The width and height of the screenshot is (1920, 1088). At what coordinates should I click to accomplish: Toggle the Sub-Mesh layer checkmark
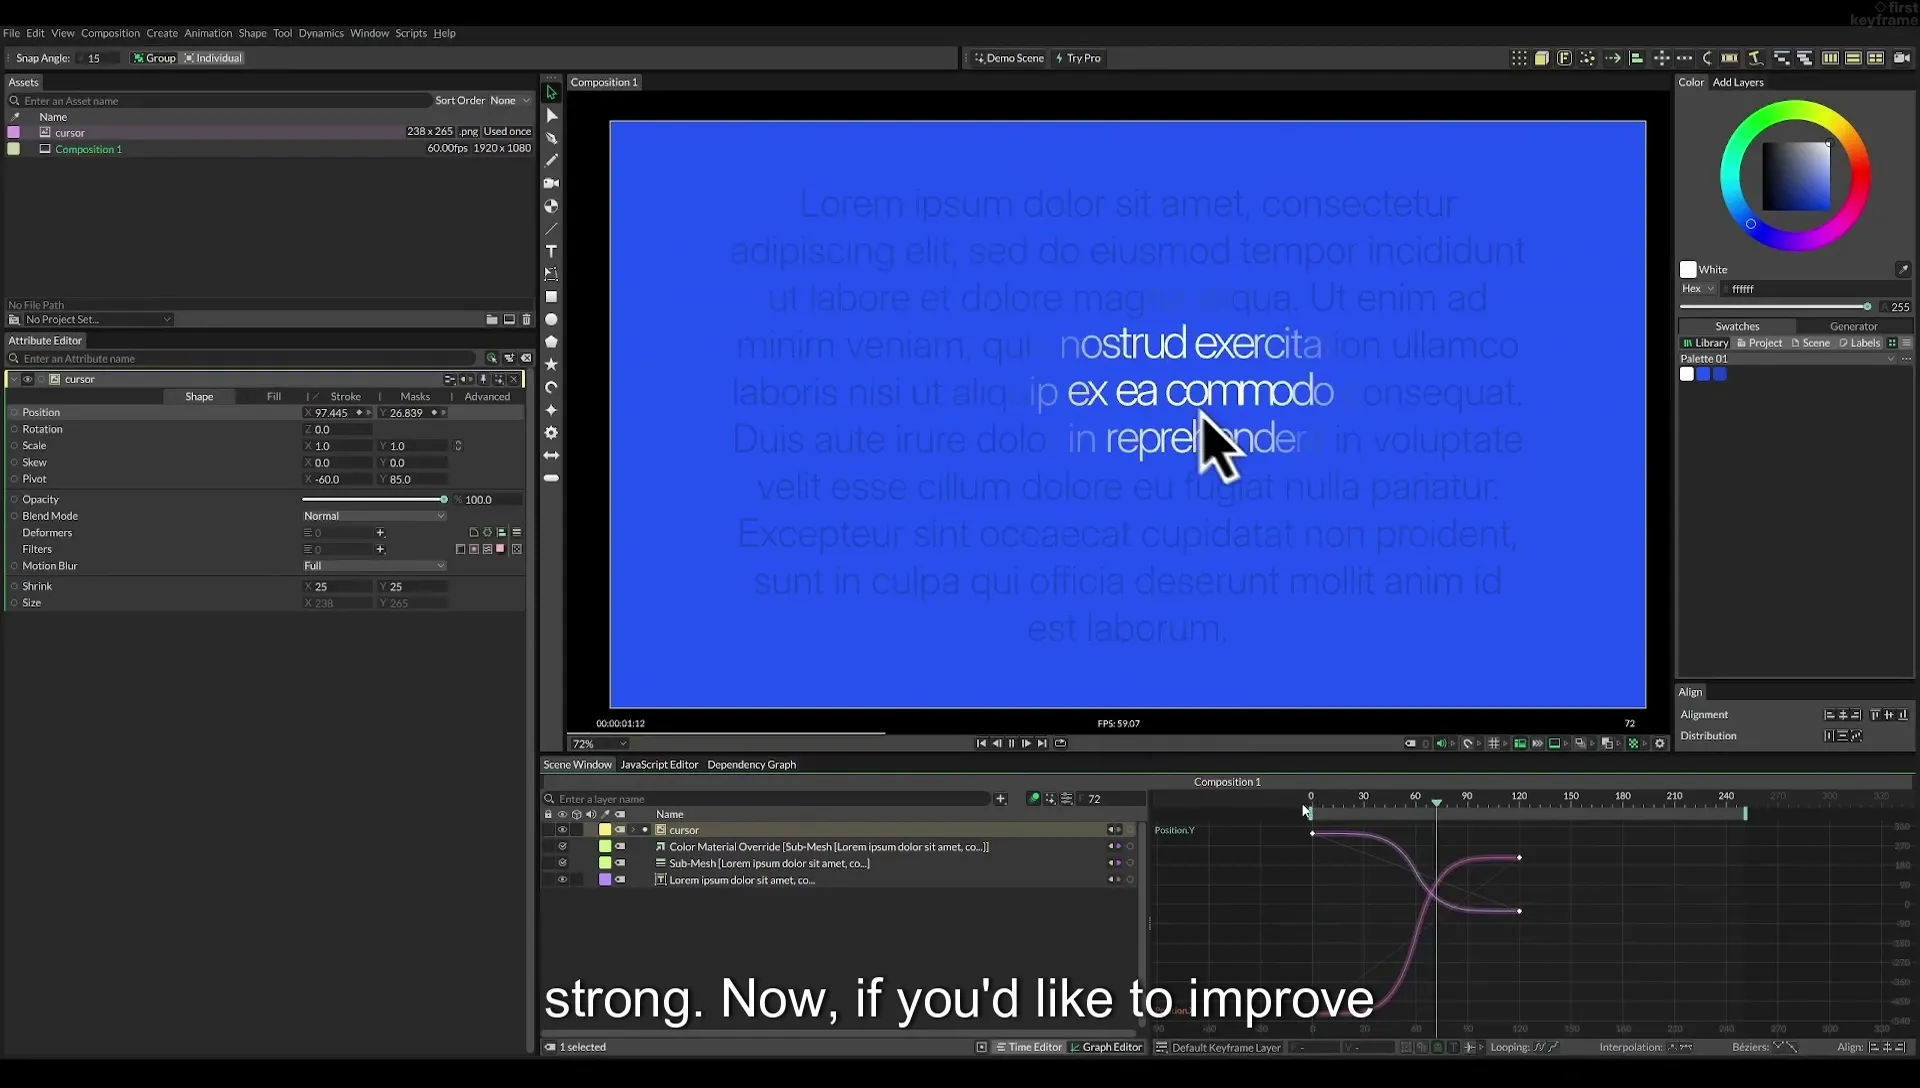point(562,863)
